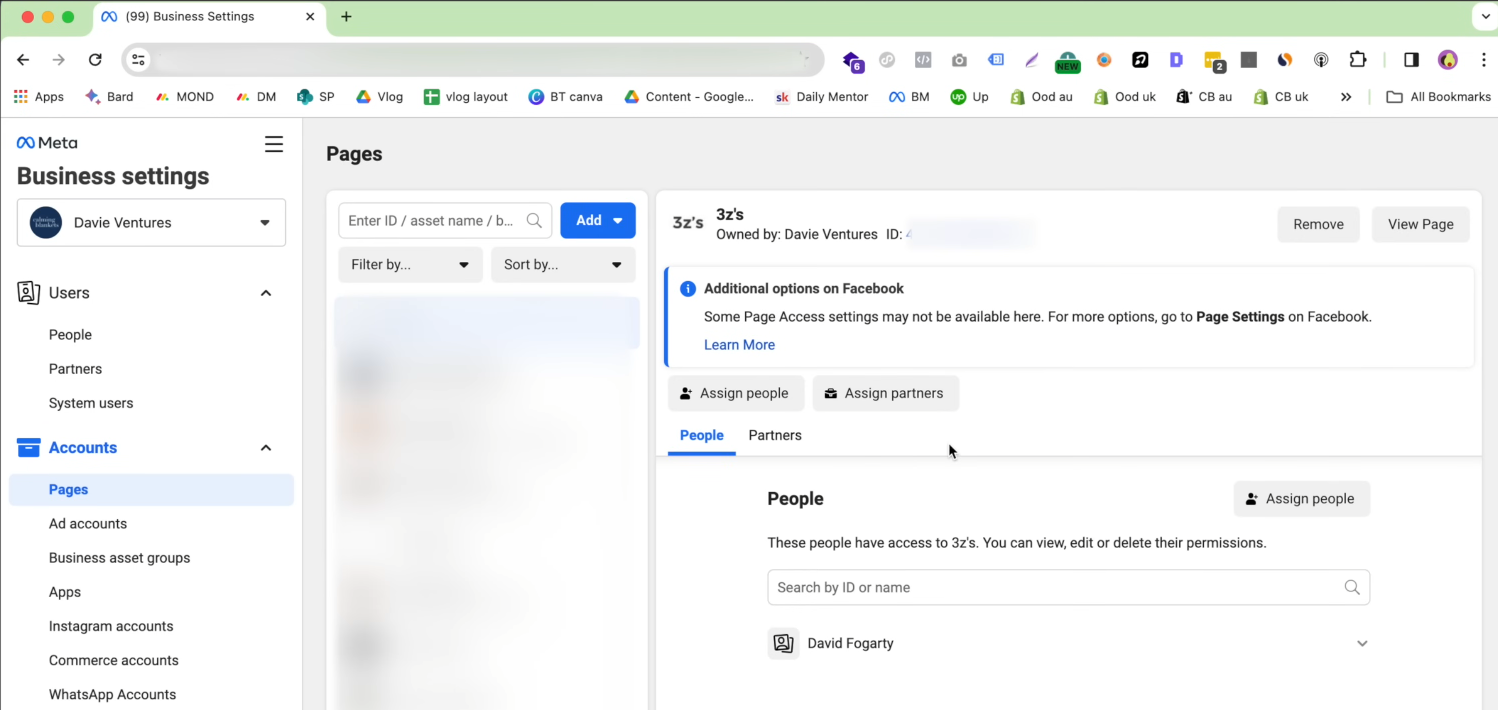Click the David Fogarty name row
1498x710 pixels.
click(x=1068, y=643)
